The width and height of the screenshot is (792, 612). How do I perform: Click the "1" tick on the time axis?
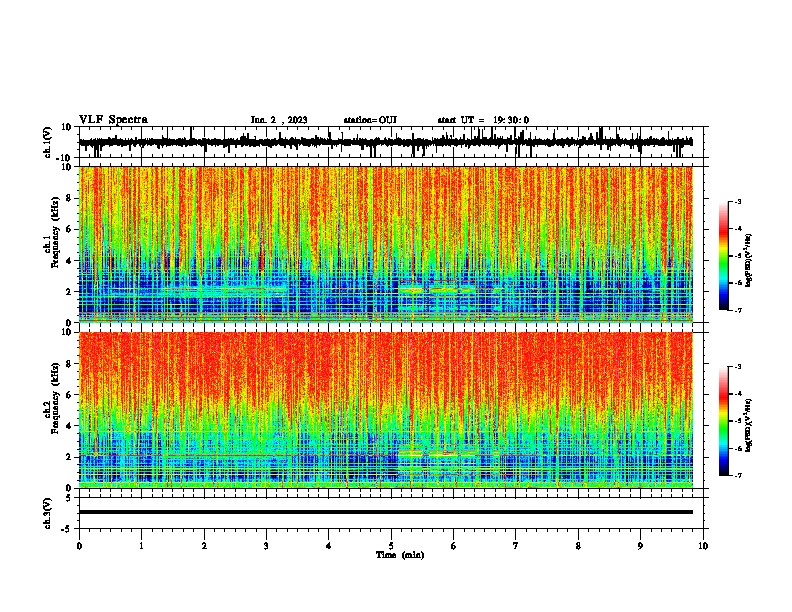coord(141,546)
